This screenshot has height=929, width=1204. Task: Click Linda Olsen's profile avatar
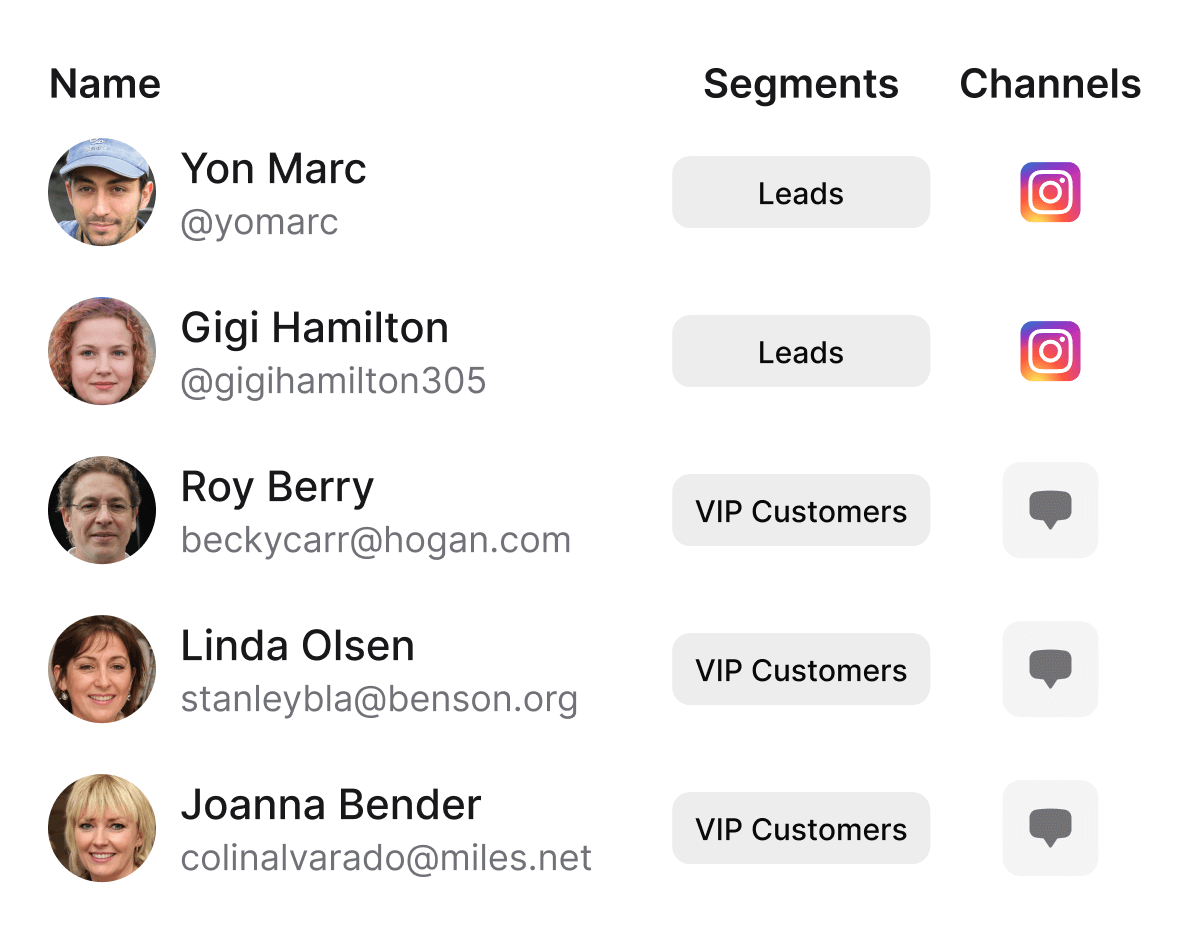(102, 669)
